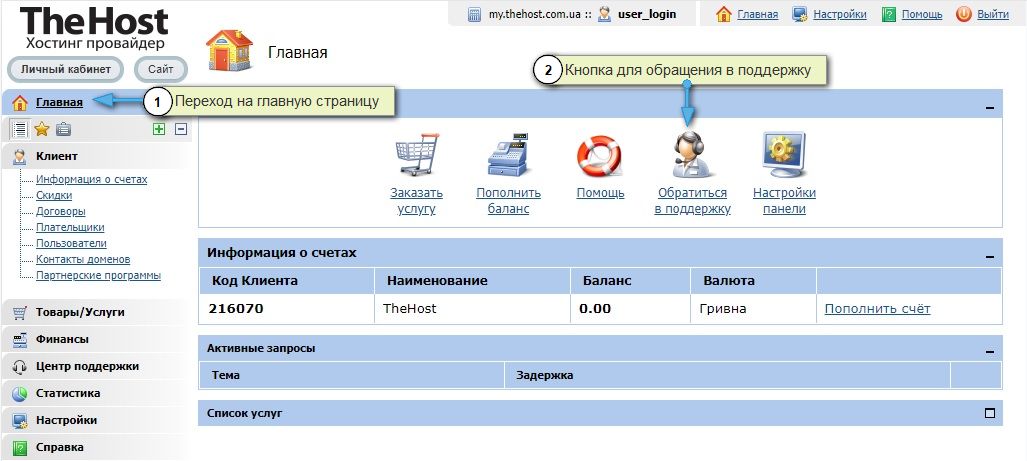Click the user icon beside user_login
This screenshot has width=1027, height=461.
[605, 14]
